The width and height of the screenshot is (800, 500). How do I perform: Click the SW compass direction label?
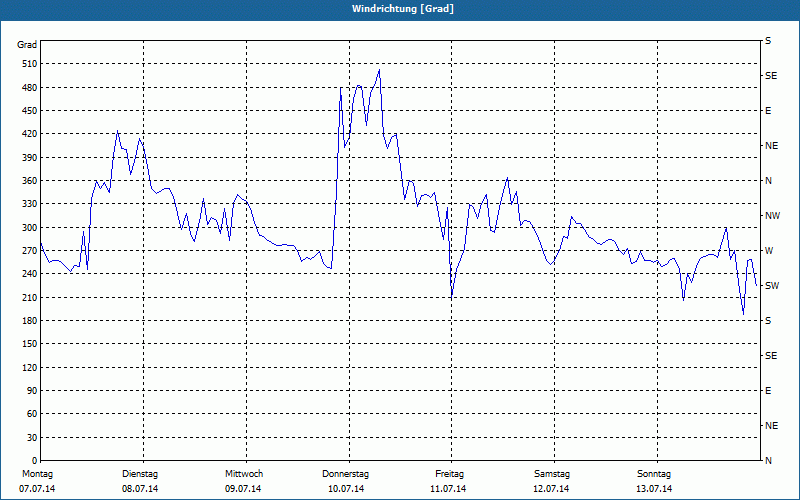pos(772,286)
